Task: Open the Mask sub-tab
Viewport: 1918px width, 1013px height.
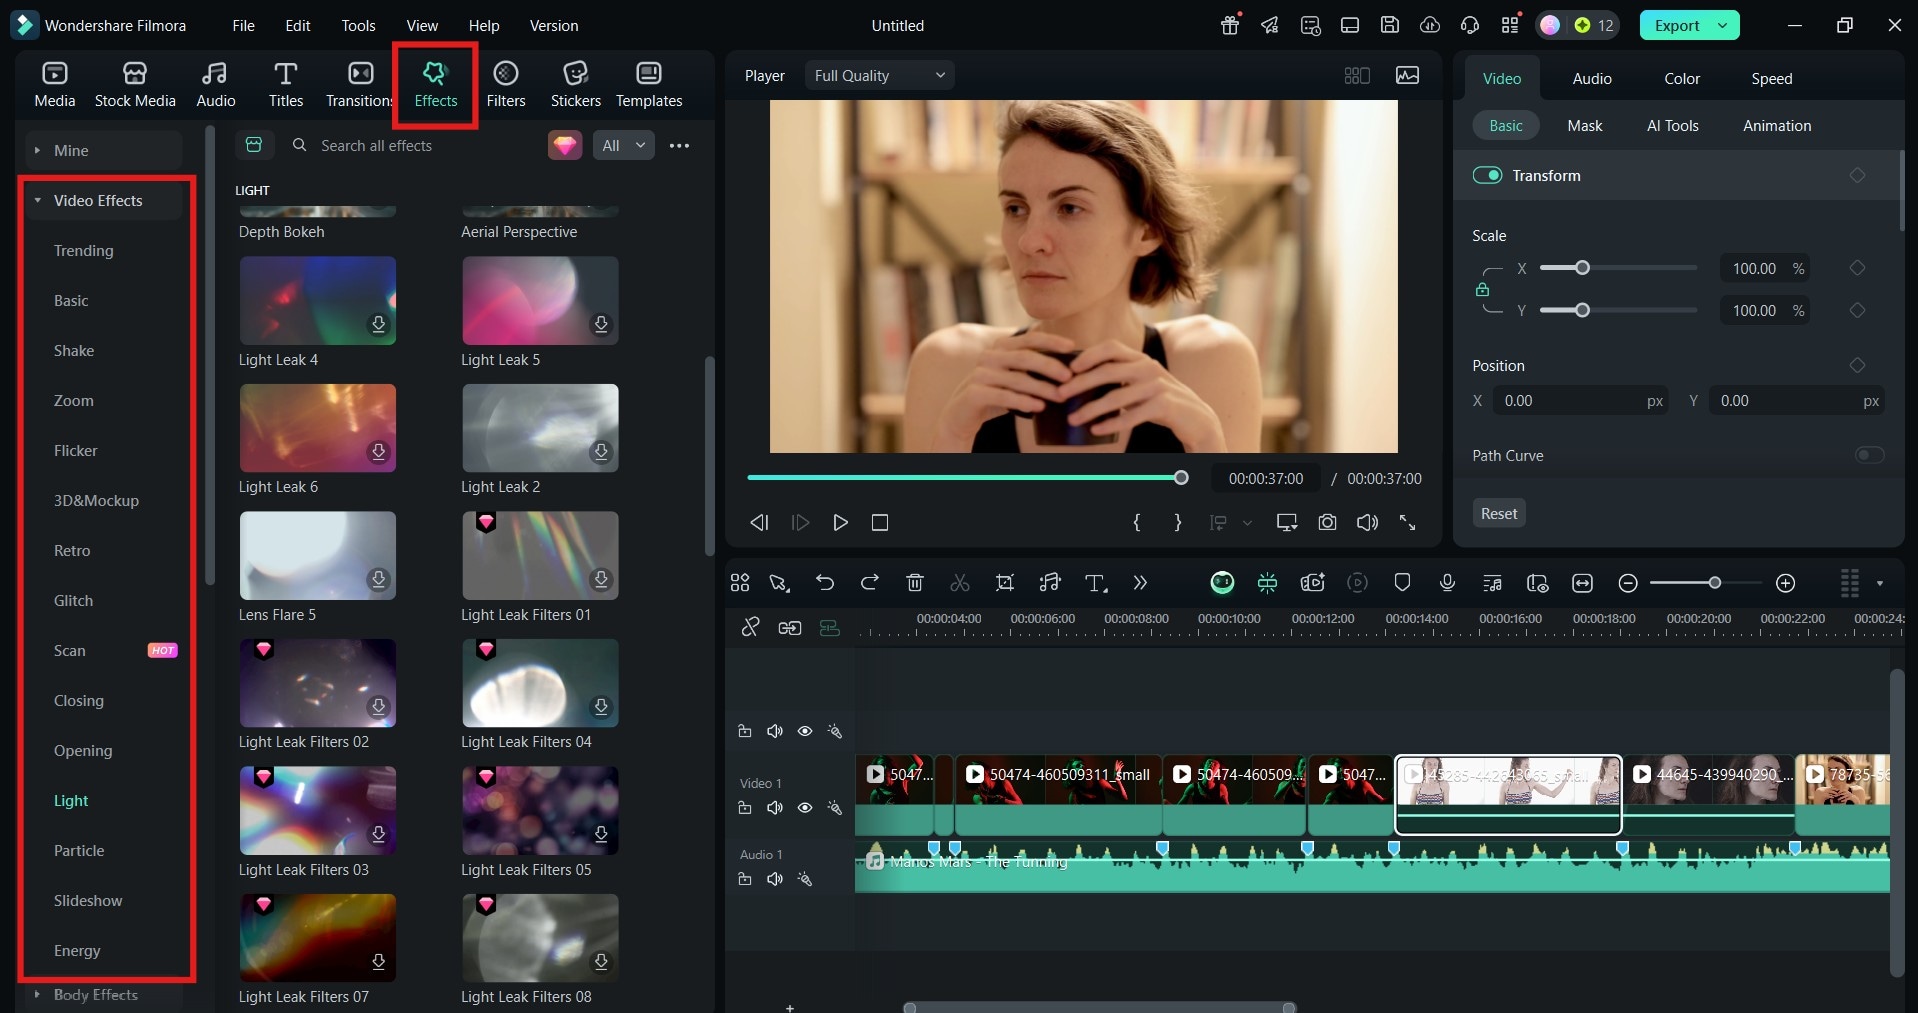Action: [1584, 125]
